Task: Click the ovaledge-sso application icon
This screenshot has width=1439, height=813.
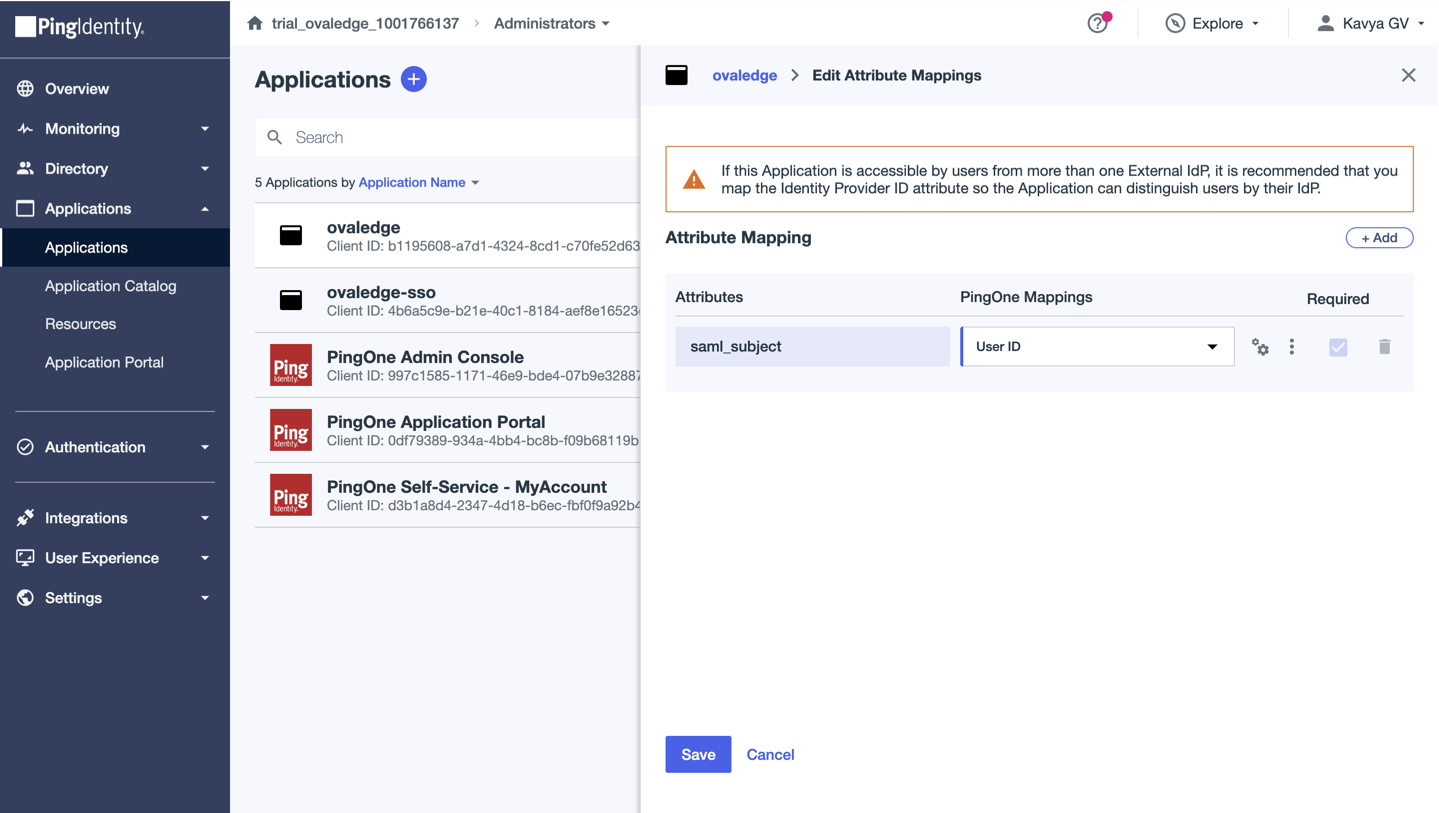Action: (291, 300)
